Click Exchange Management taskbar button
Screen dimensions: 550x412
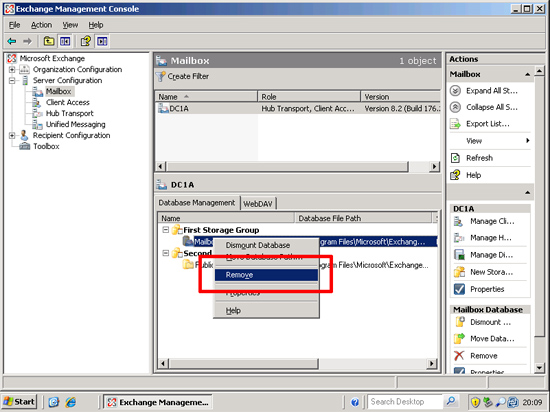158,402
